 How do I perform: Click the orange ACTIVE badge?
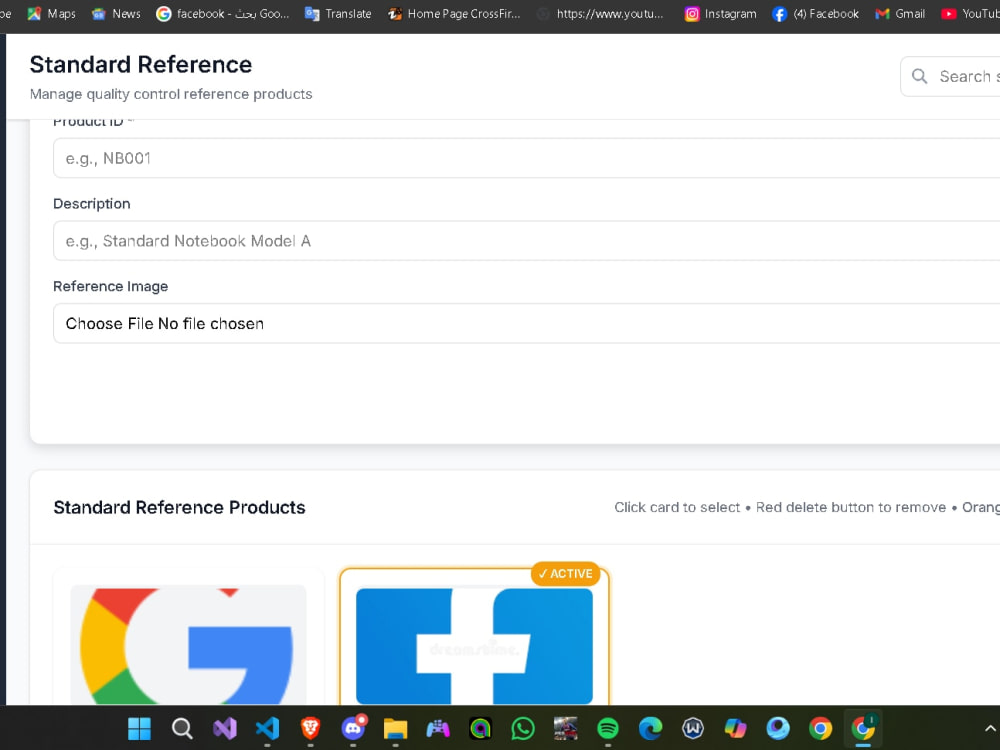point(565,573)
